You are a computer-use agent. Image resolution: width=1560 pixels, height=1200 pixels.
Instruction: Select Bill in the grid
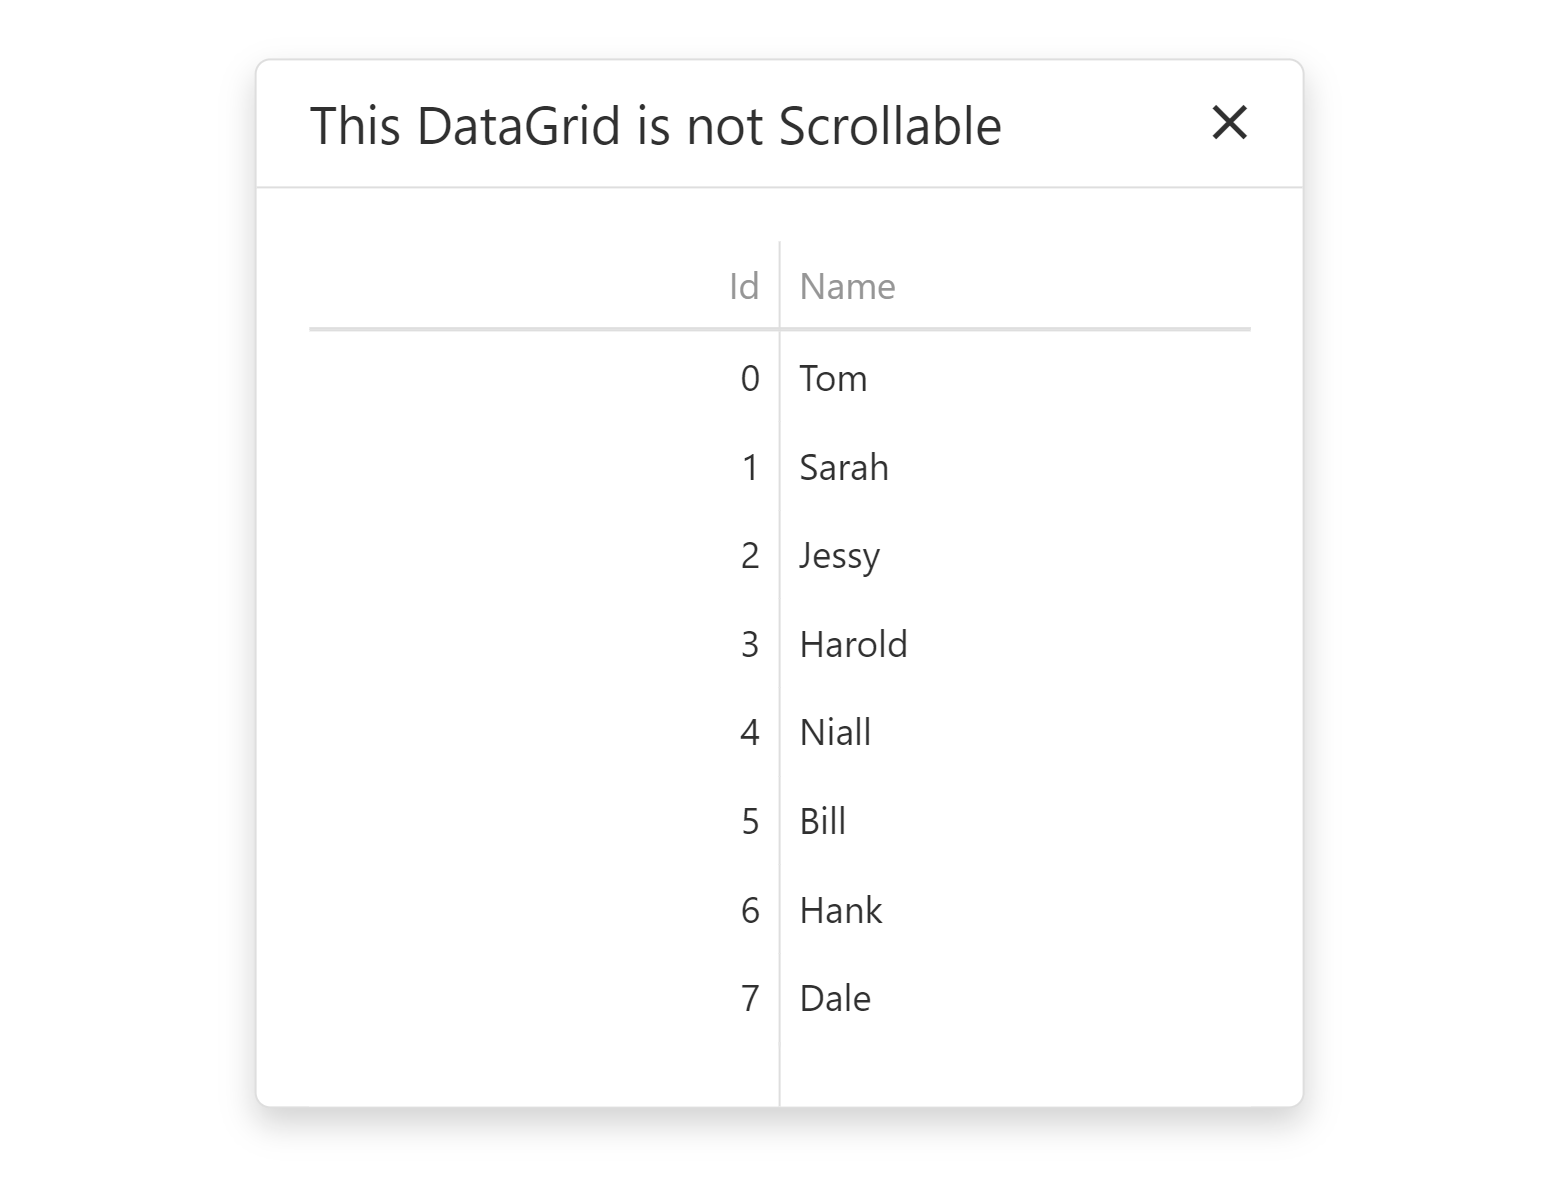(x=822, y=820)
